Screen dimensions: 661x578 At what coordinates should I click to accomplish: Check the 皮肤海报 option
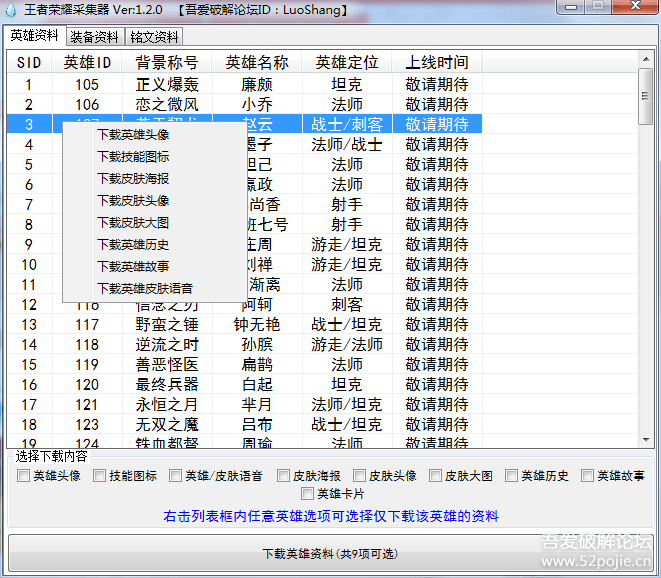click(x=283, y=476)
